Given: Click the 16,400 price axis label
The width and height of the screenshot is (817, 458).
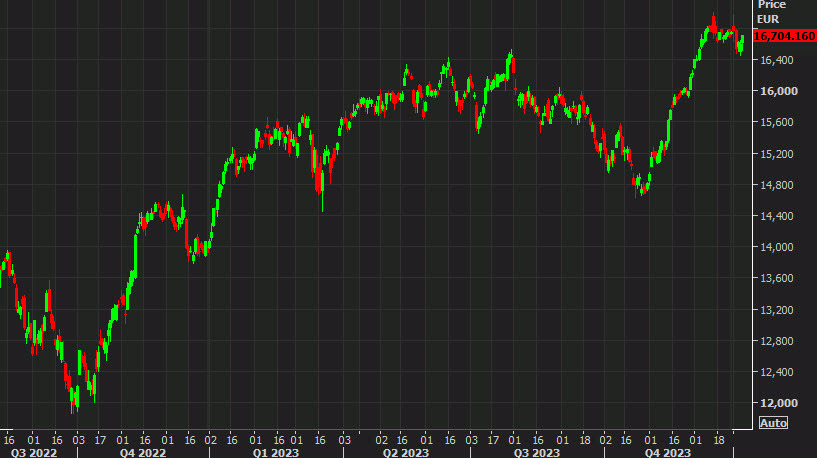Looking at the screenshot, I should pos(777,60).
